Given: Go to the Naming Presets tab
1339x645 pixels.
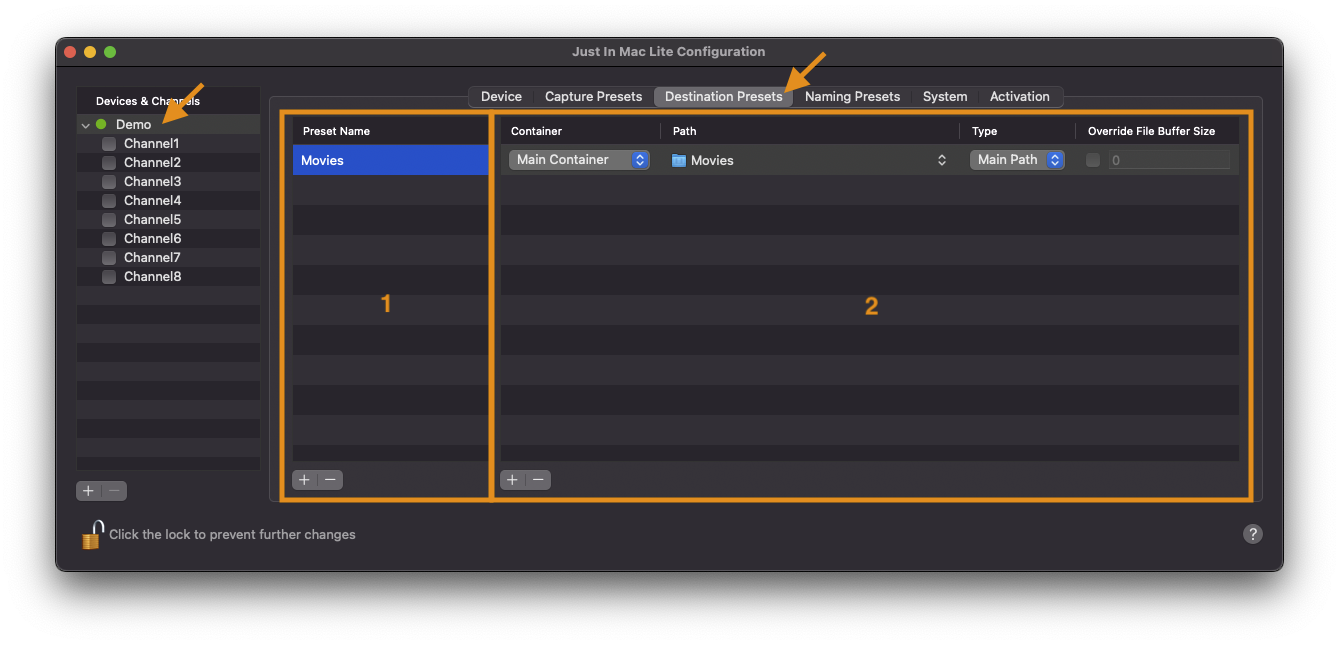Looking at the screenshot, I should (x=852, y=97).
